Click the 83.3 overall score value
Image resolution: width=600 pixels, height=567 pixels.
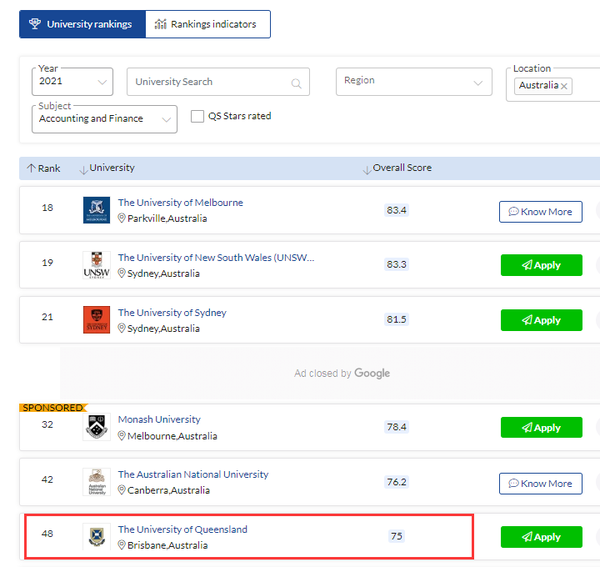point(396,264)
